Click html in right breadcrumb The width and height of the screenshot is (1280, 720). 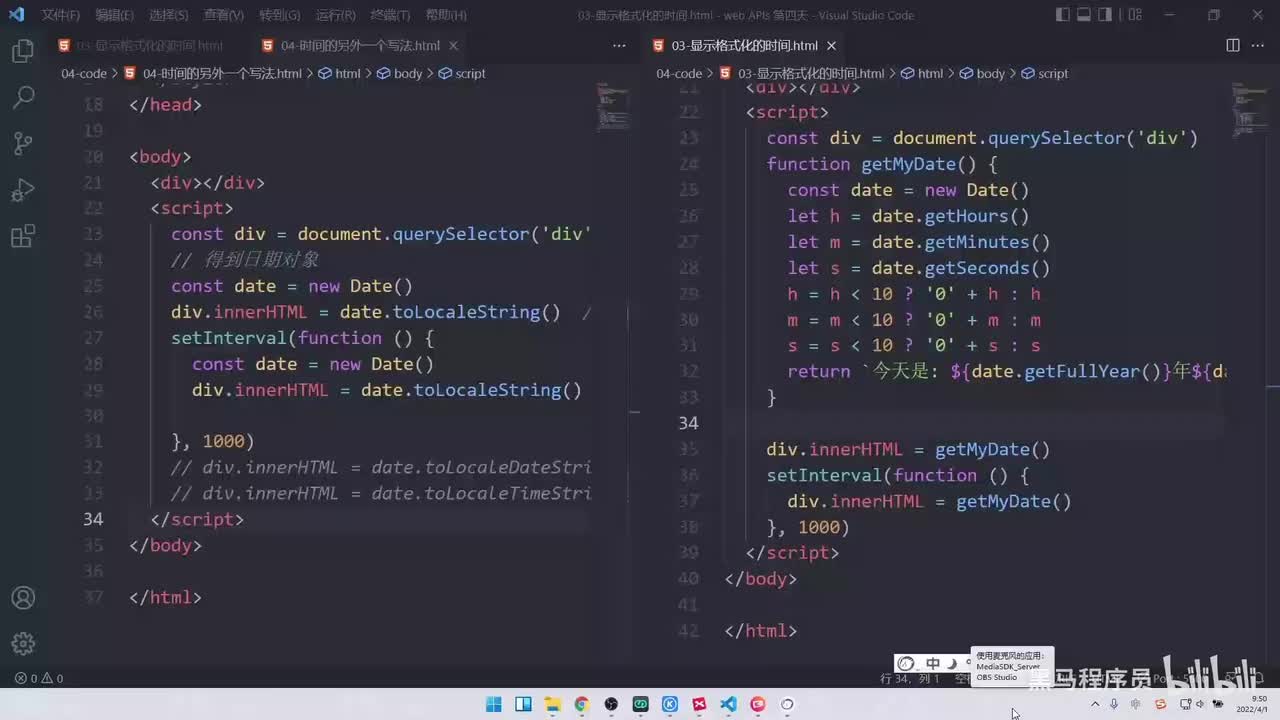pyautogui.click(x=930, y=74)
